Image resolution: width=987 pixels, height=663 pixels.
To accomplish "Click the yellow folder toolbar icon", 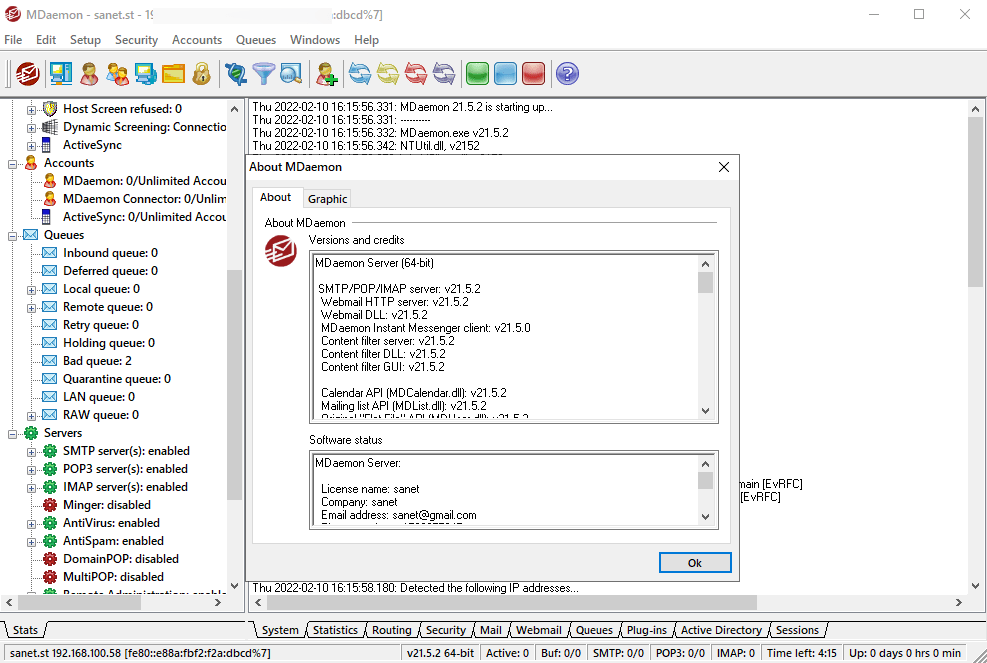I will tap(174, 74).
